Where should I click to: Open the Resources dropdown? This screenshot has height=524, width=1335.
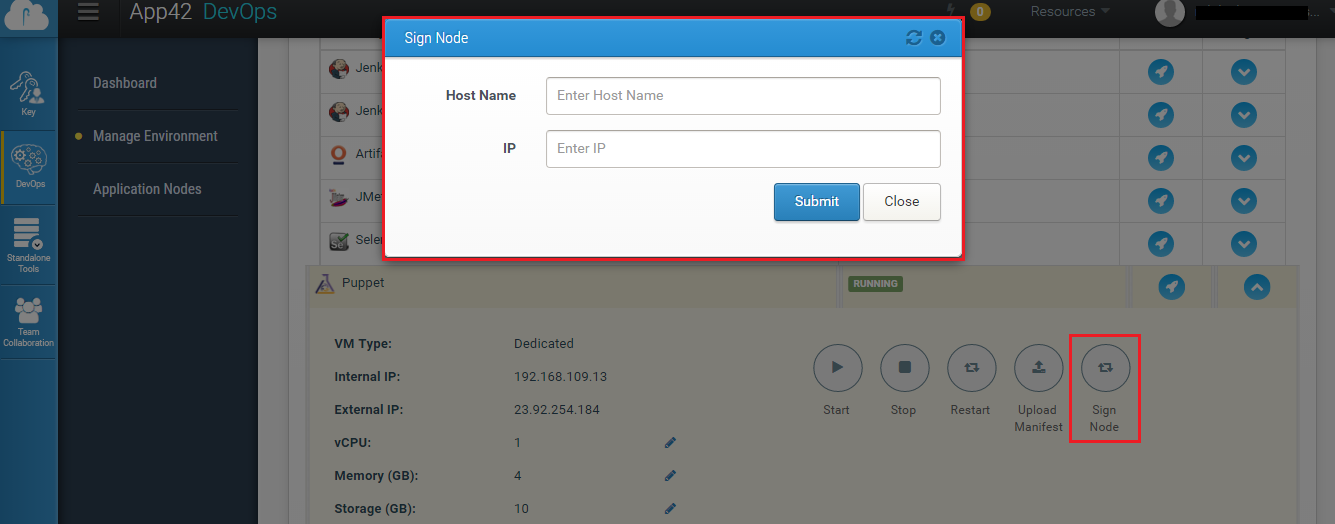pyautogui.click(x=1070, y=12)
